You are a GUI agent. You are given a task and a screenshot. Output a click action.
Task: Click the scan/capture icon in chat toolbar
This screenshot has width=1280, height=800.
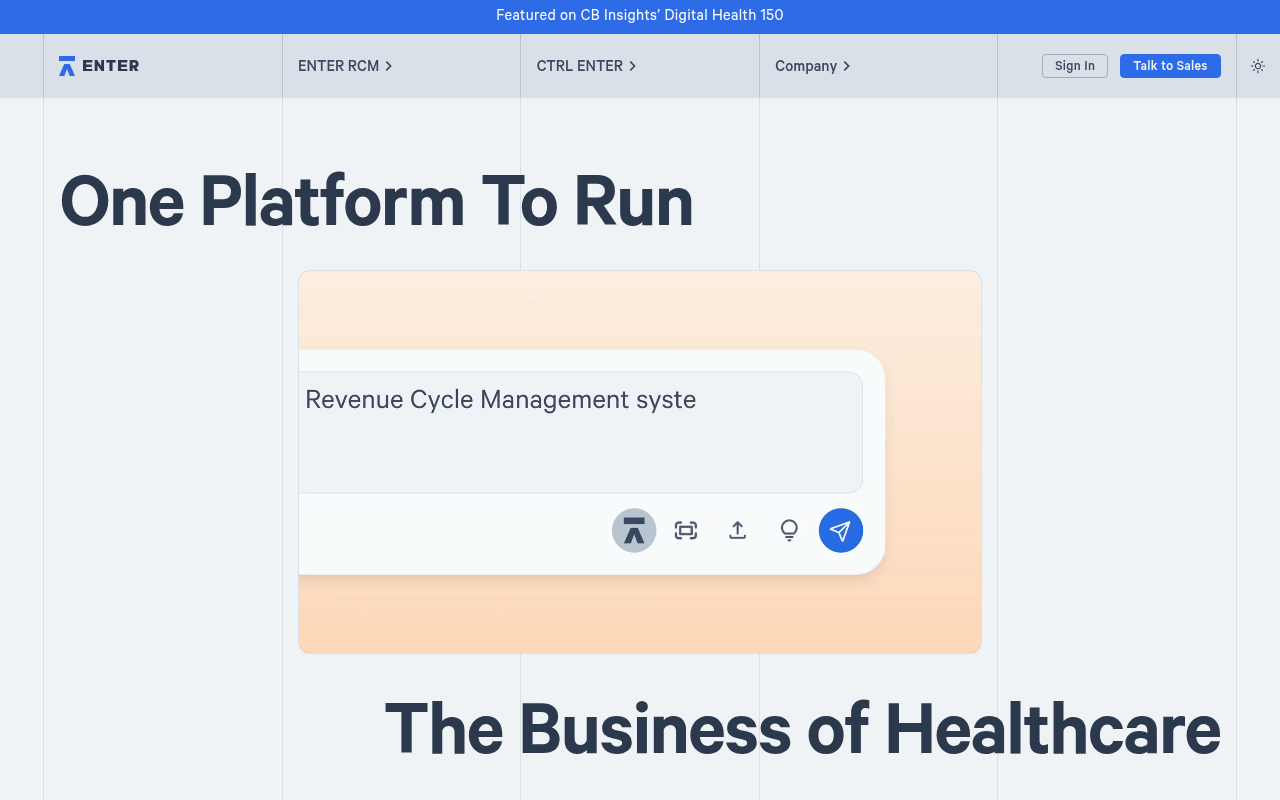(x=686, y=530)
